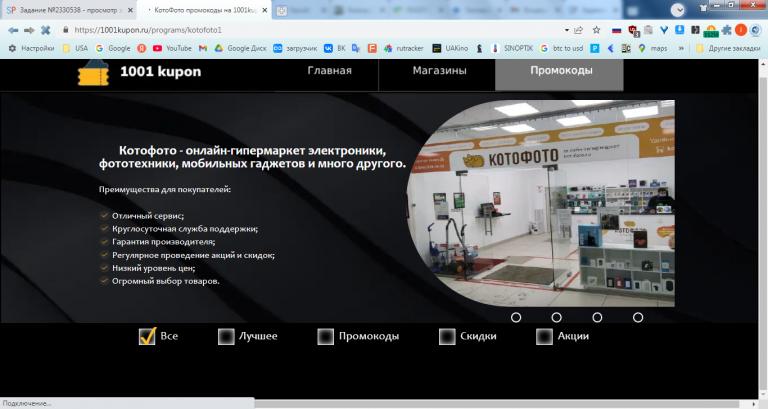Click the vertical scrollbar down arrow

click(763, 394)
